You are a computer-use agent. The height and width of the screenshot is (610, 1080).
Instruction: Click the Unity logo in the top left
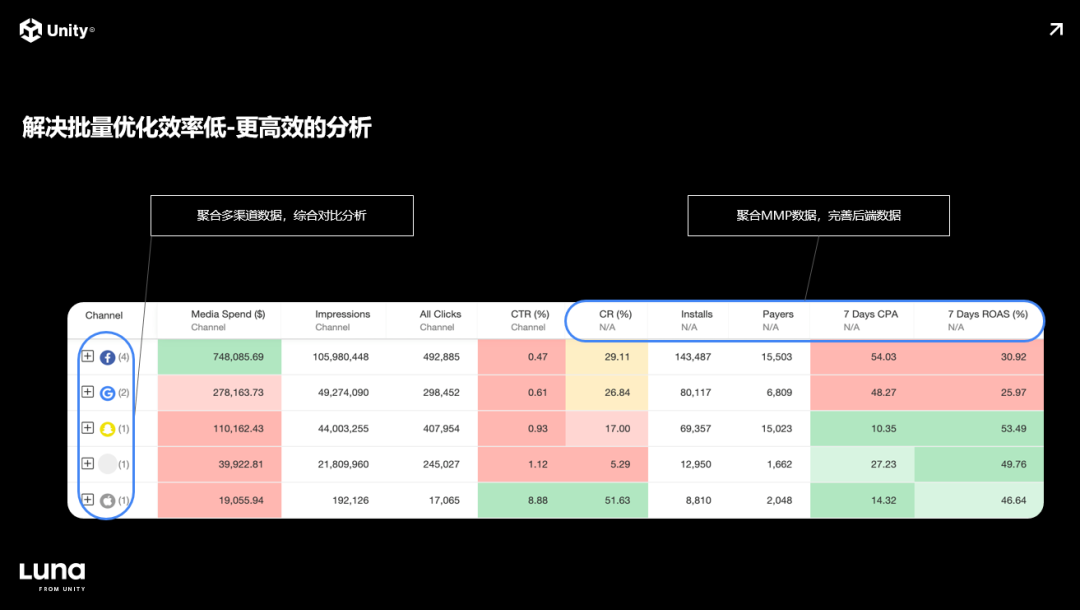(x=56, y=29)
